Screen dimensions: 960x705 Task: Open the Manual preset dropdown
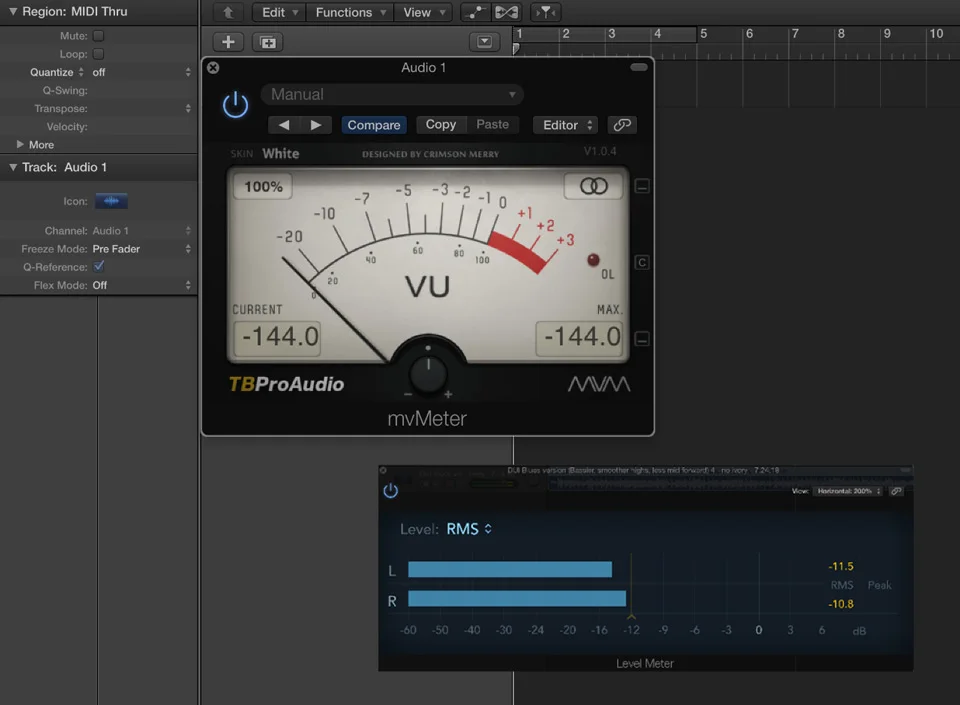(x=392, y=94)
